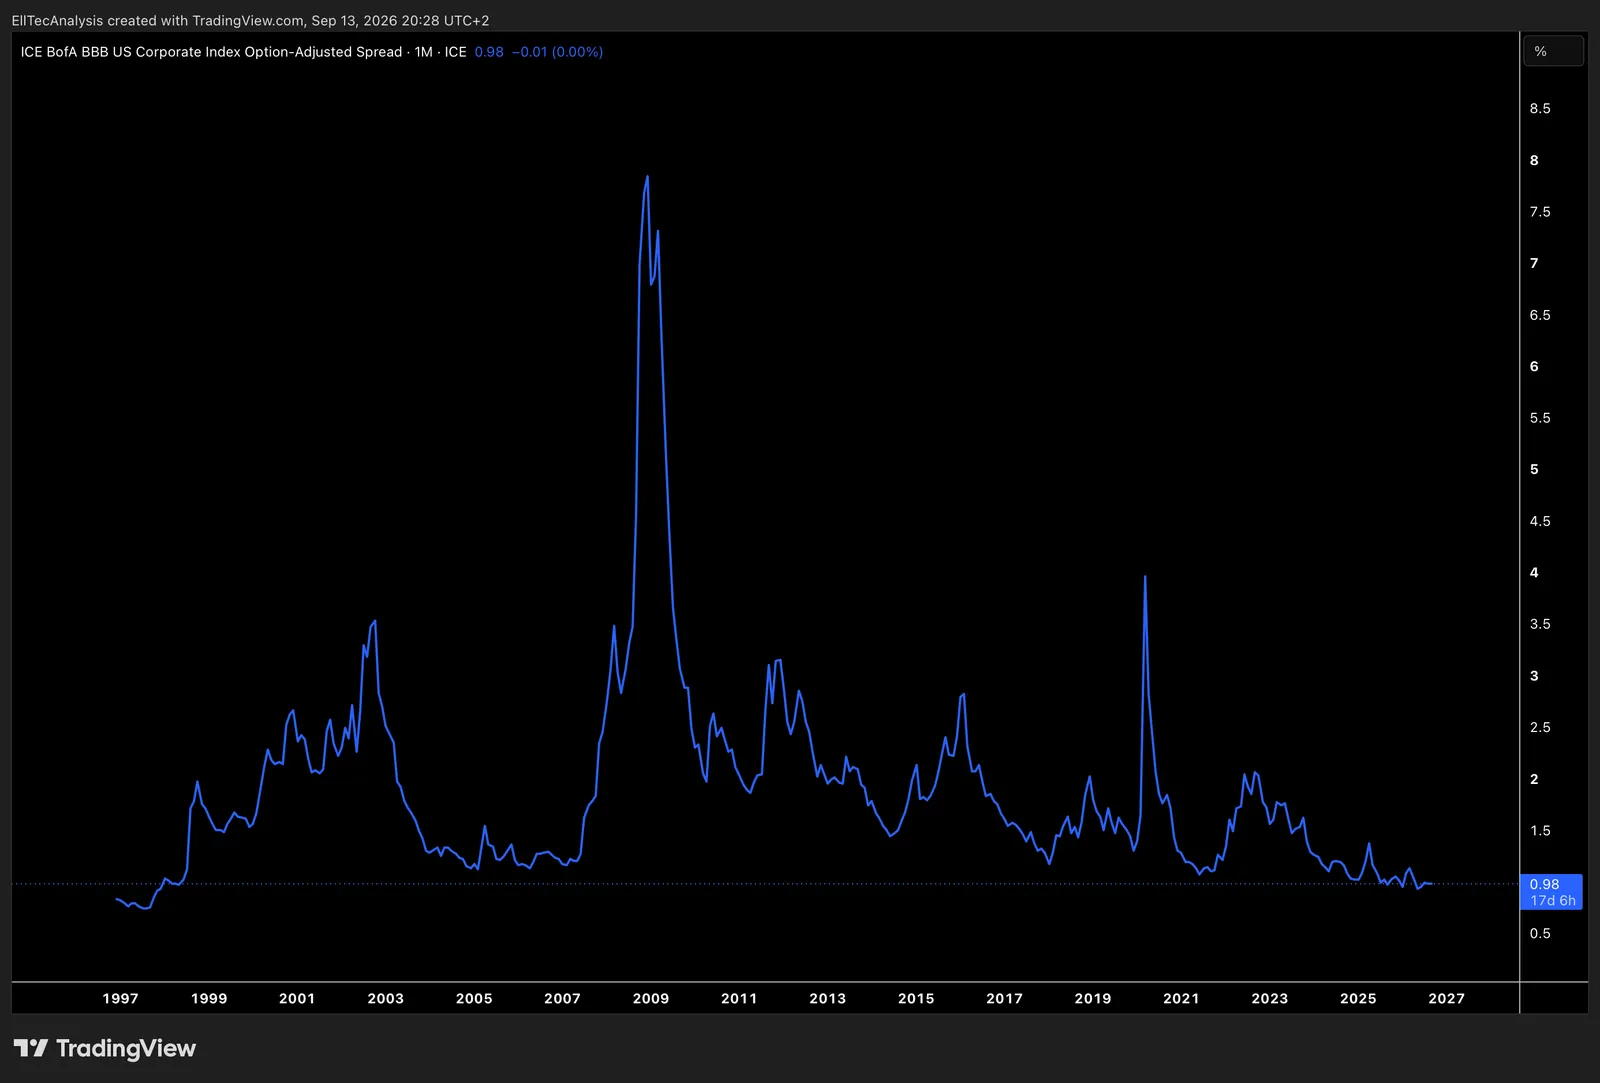
Task: Click the 2017 label on time axis
Action: [1005, 998]
